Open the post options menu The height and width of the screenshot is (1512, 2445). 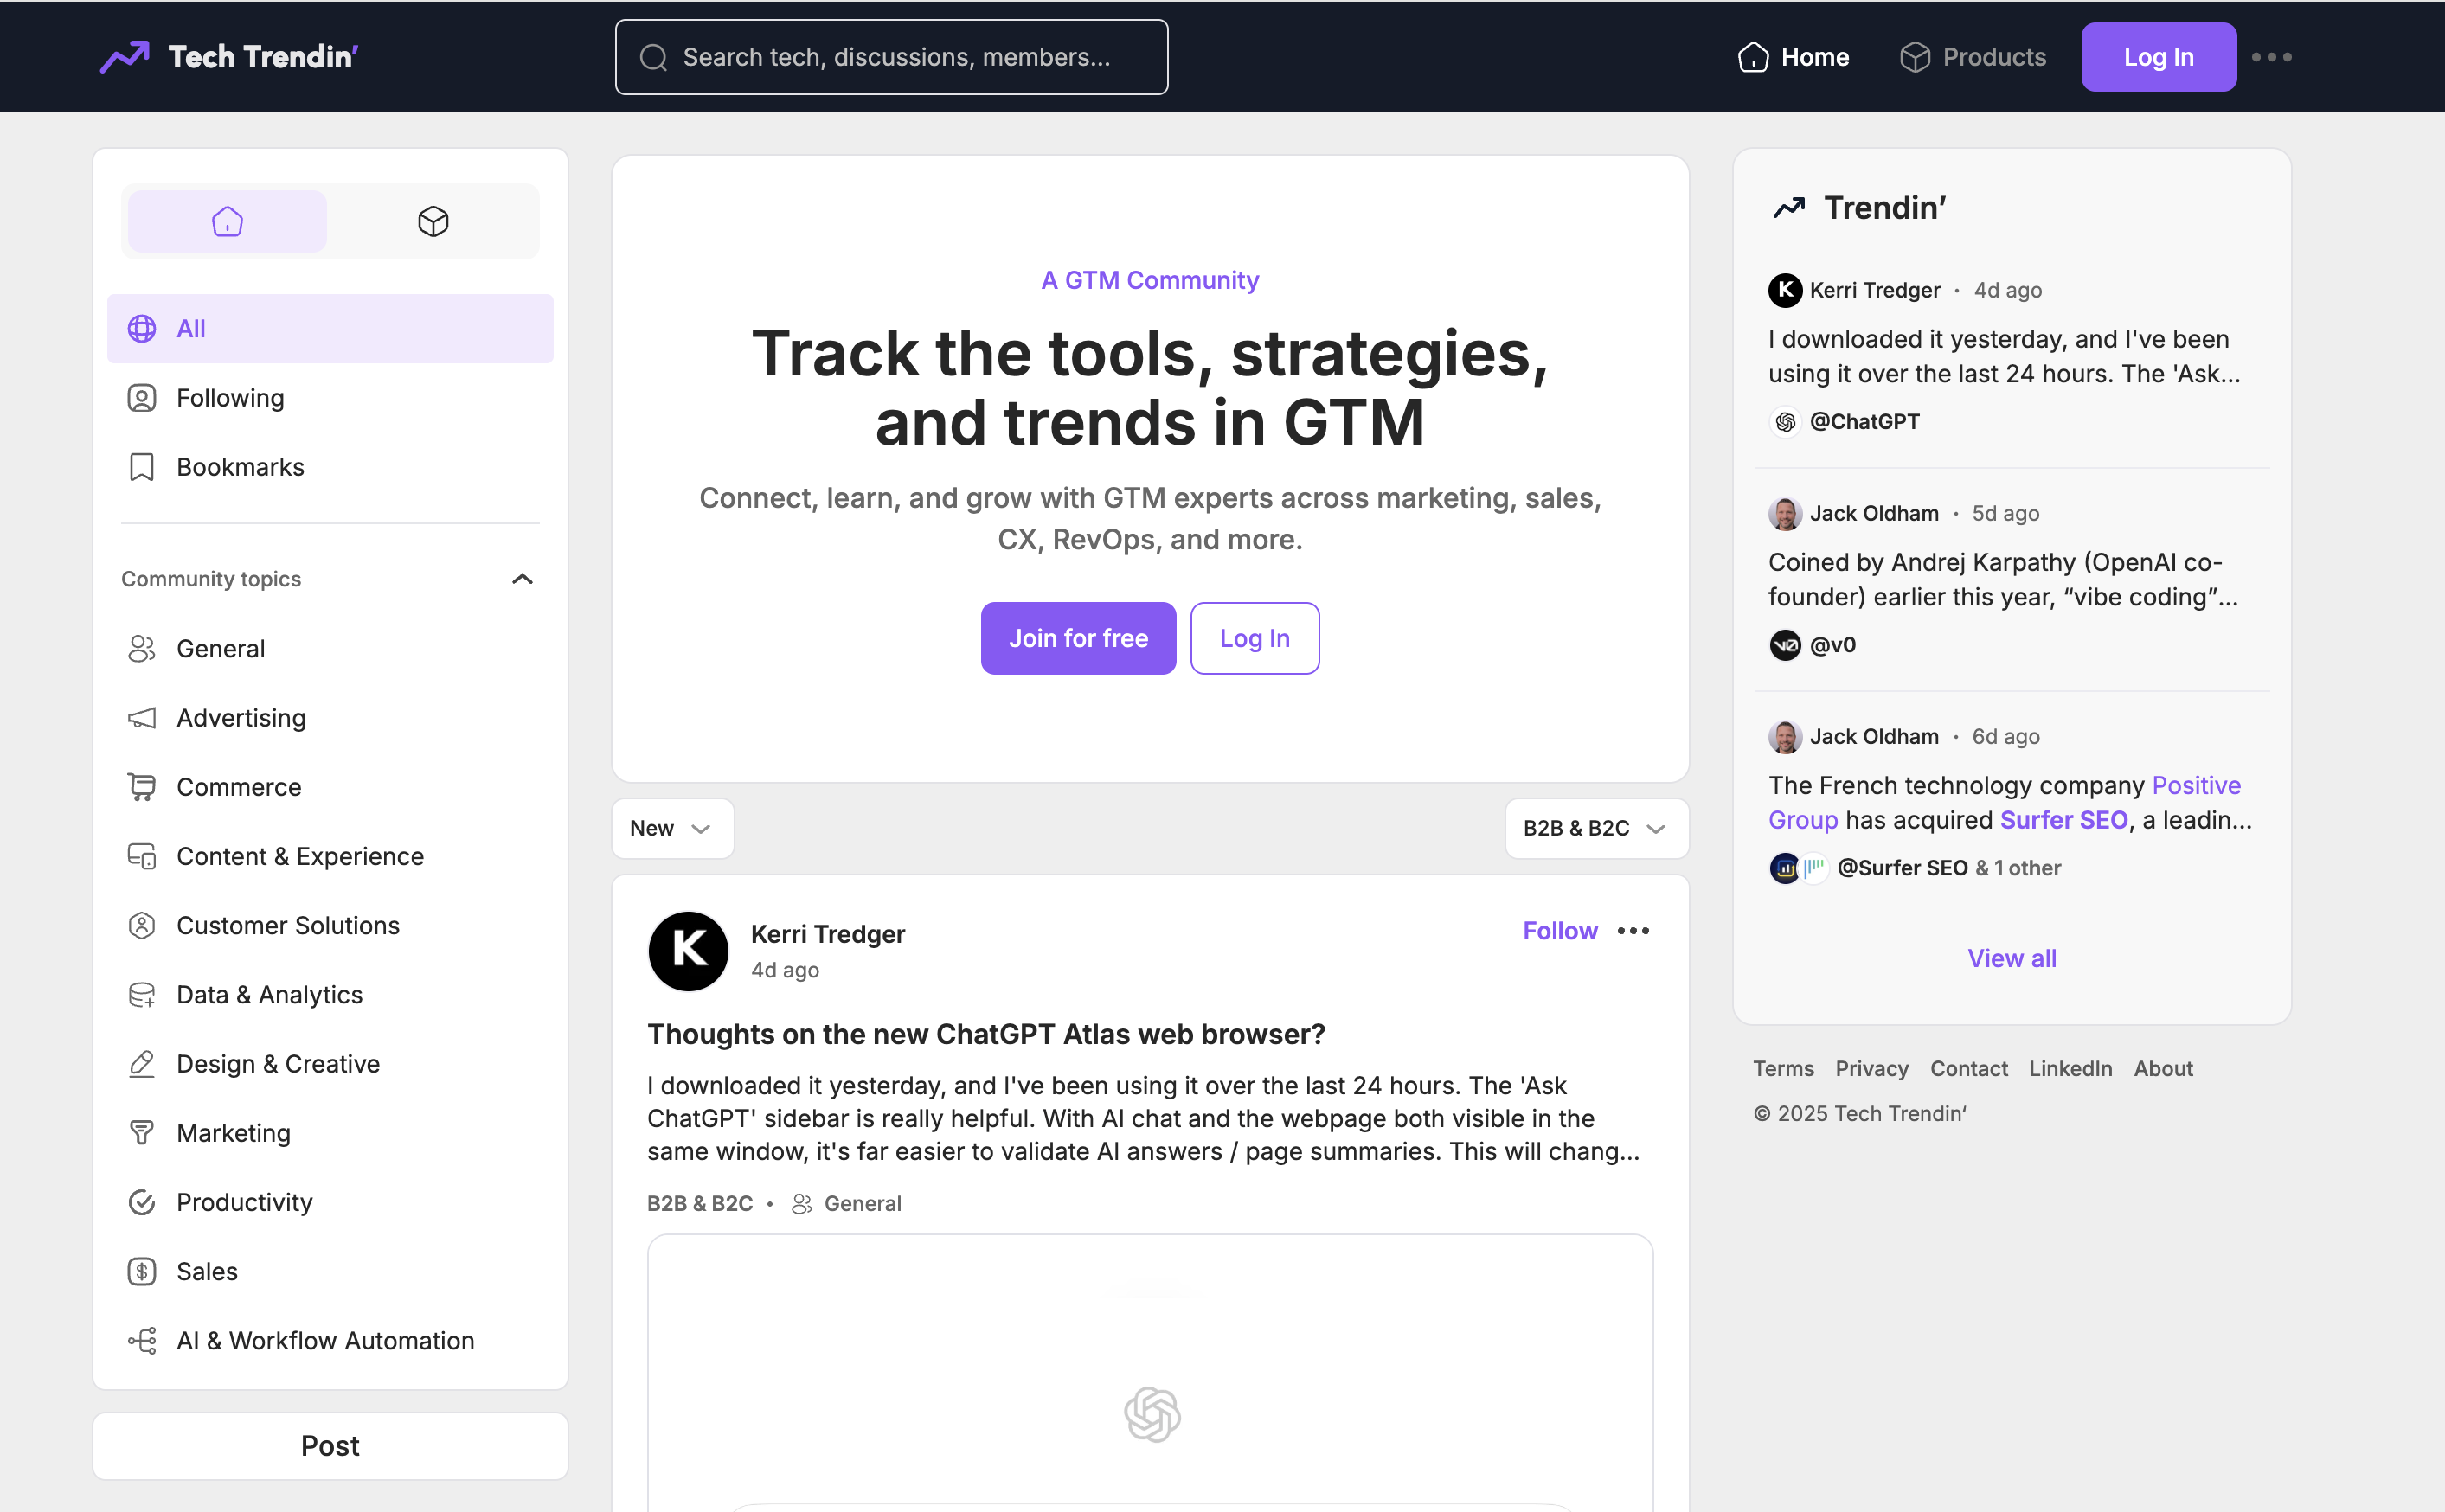[1633, 931]
